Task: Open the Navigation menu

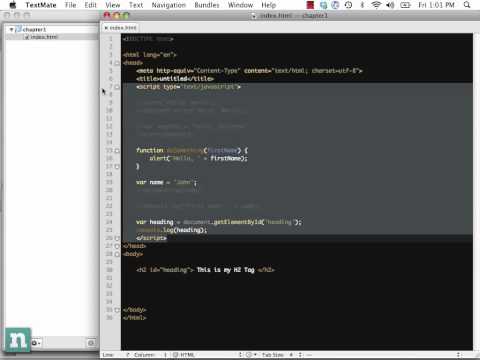Action: pyautogui.click(x=169, y=5)
